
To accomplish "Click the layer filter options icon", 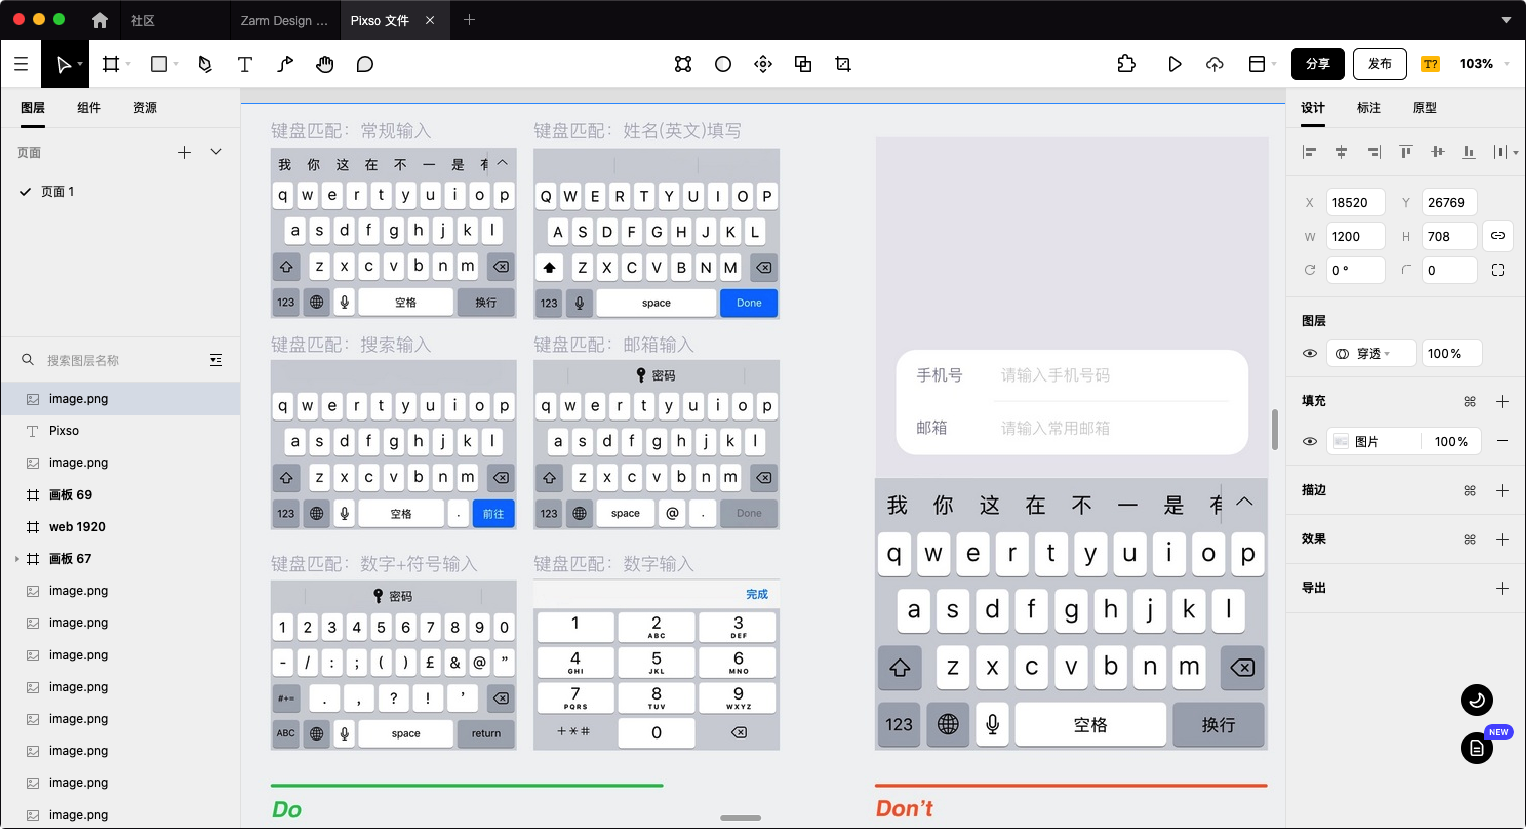I will (x=216, y=360).
